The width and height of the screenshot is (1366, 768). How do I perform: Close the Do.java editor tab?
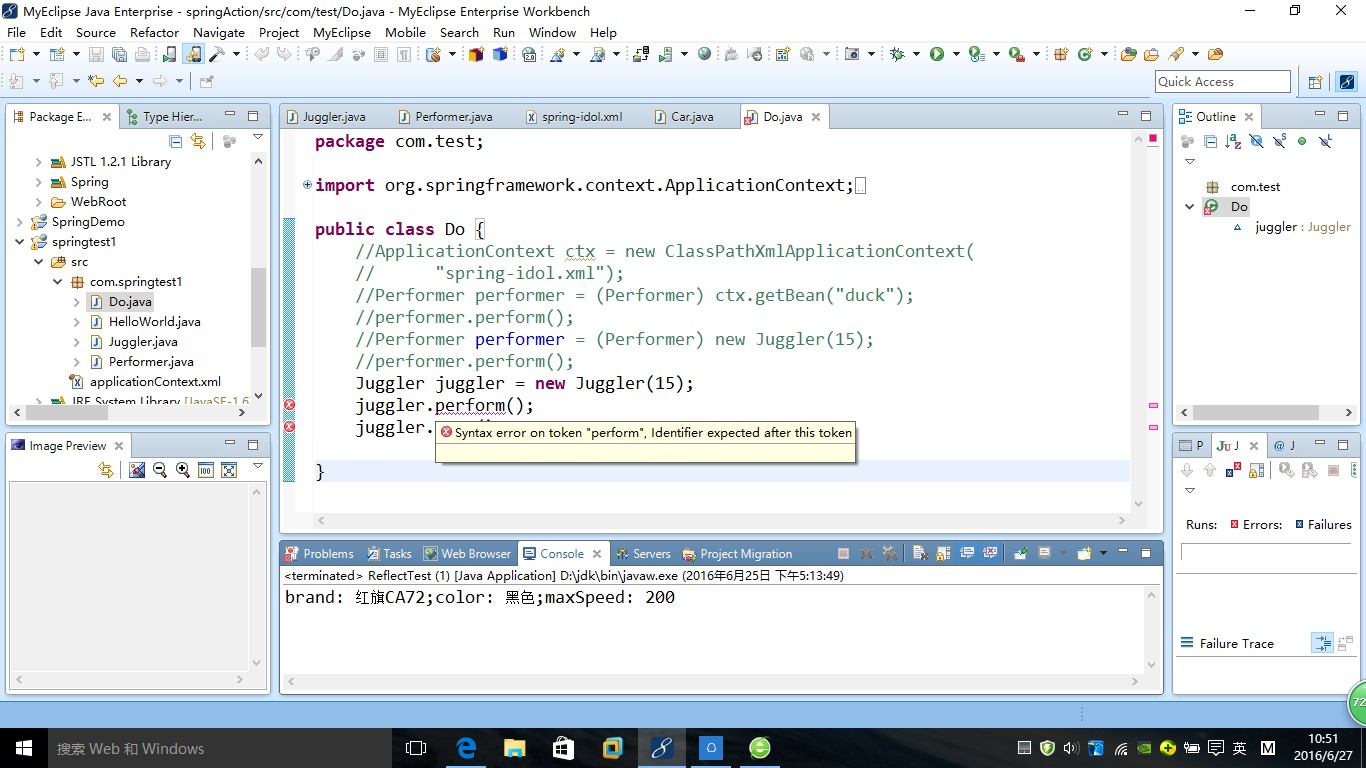tap(815, 116)
